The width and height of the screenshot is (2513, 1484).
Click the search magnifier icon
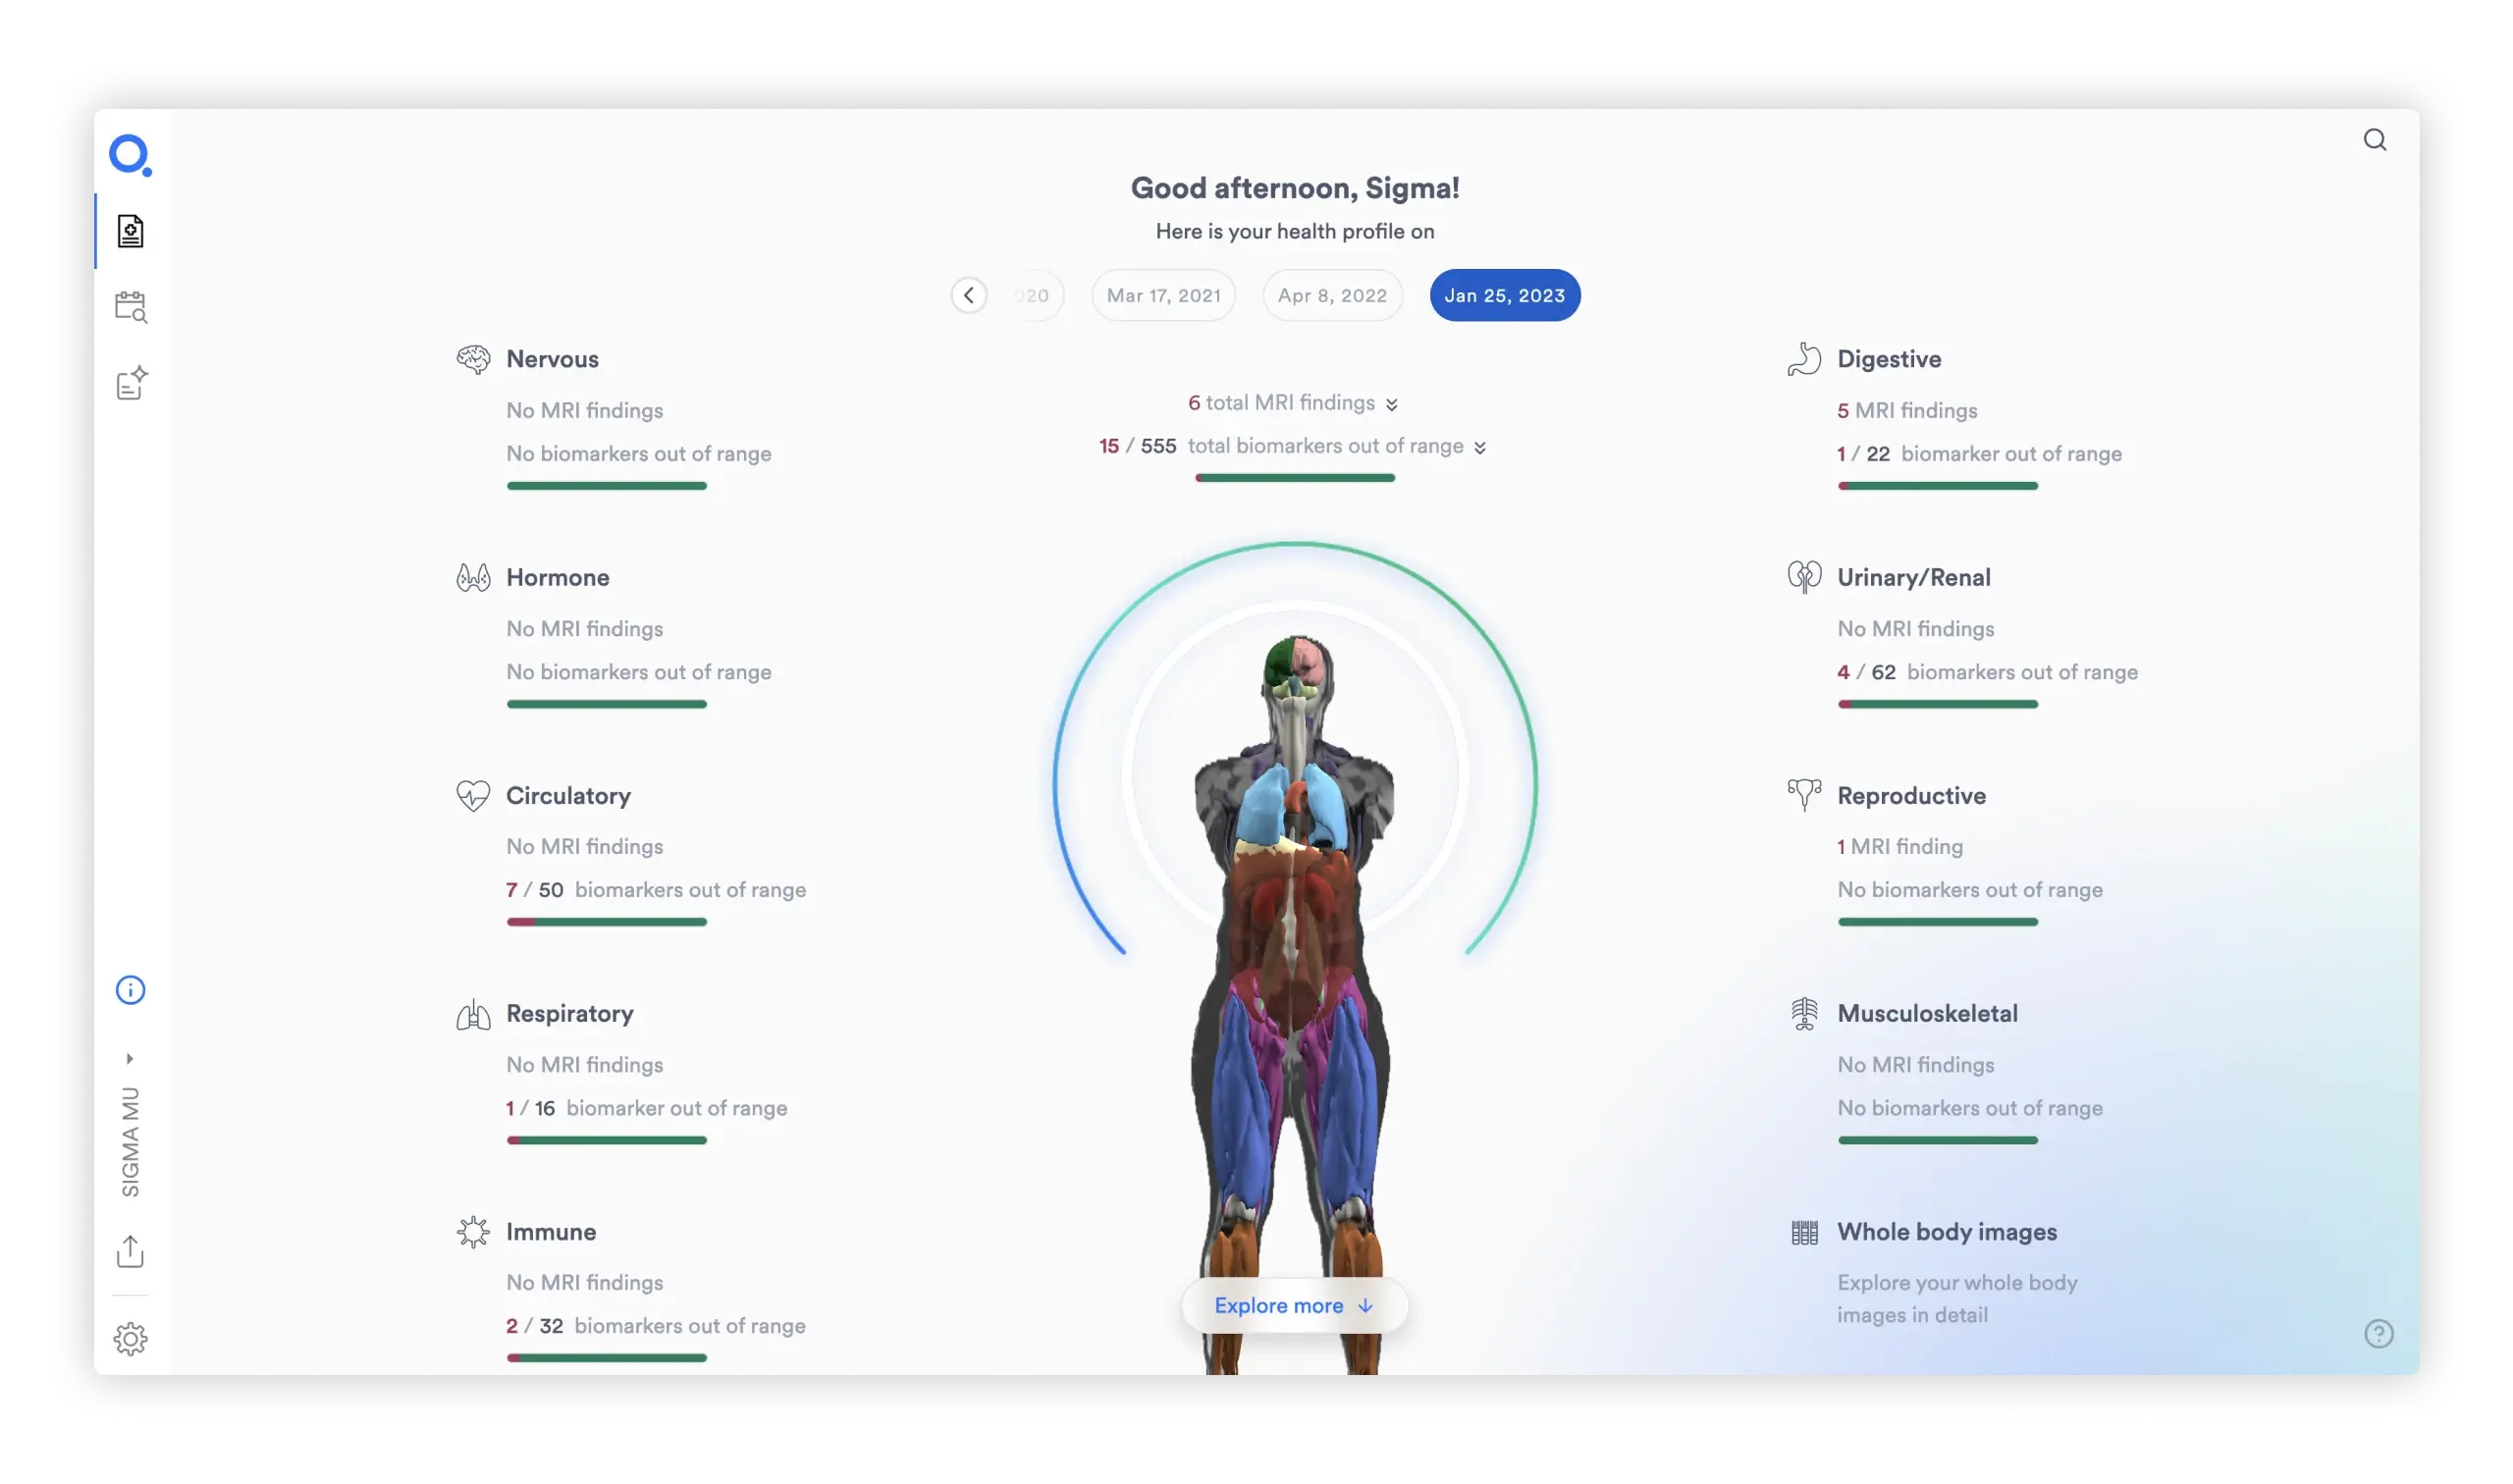tap(2375, 140)
